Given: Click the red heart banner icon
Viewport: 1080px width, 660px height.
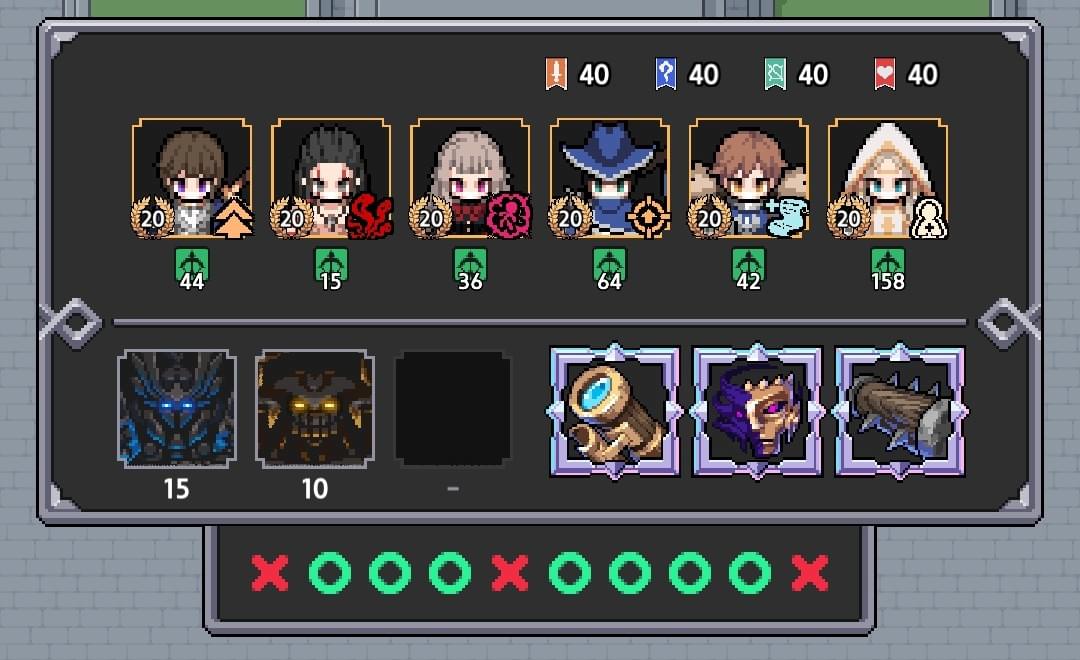Looking at the screenshot, I should 885,74.
